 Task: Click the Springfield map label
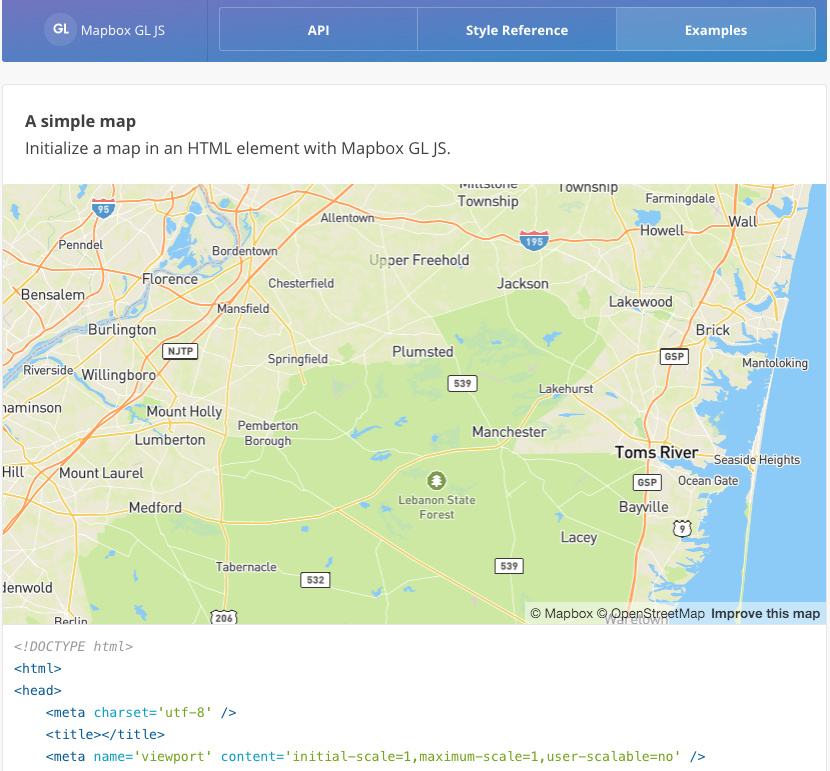pyautogui.click(x=297, y=359)
